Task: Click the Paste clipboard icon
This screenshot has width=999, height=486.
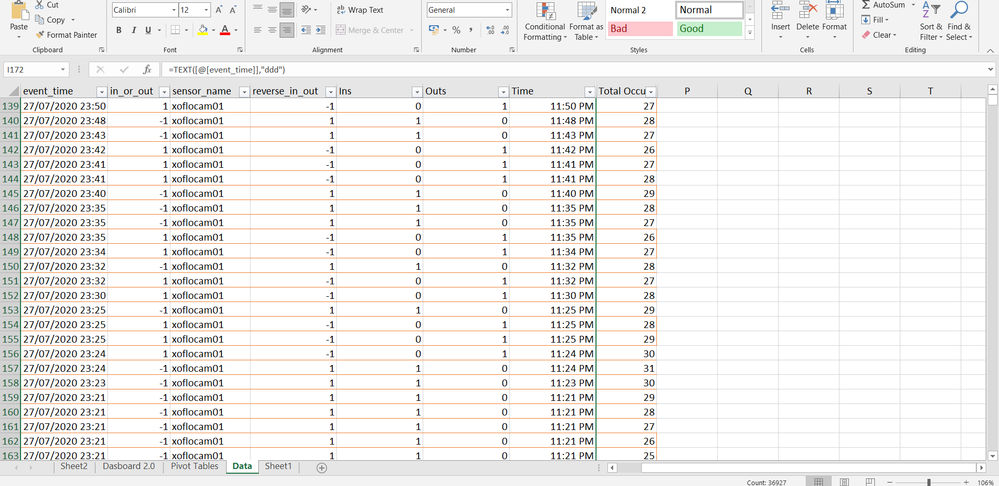Action: click(18, 11)
